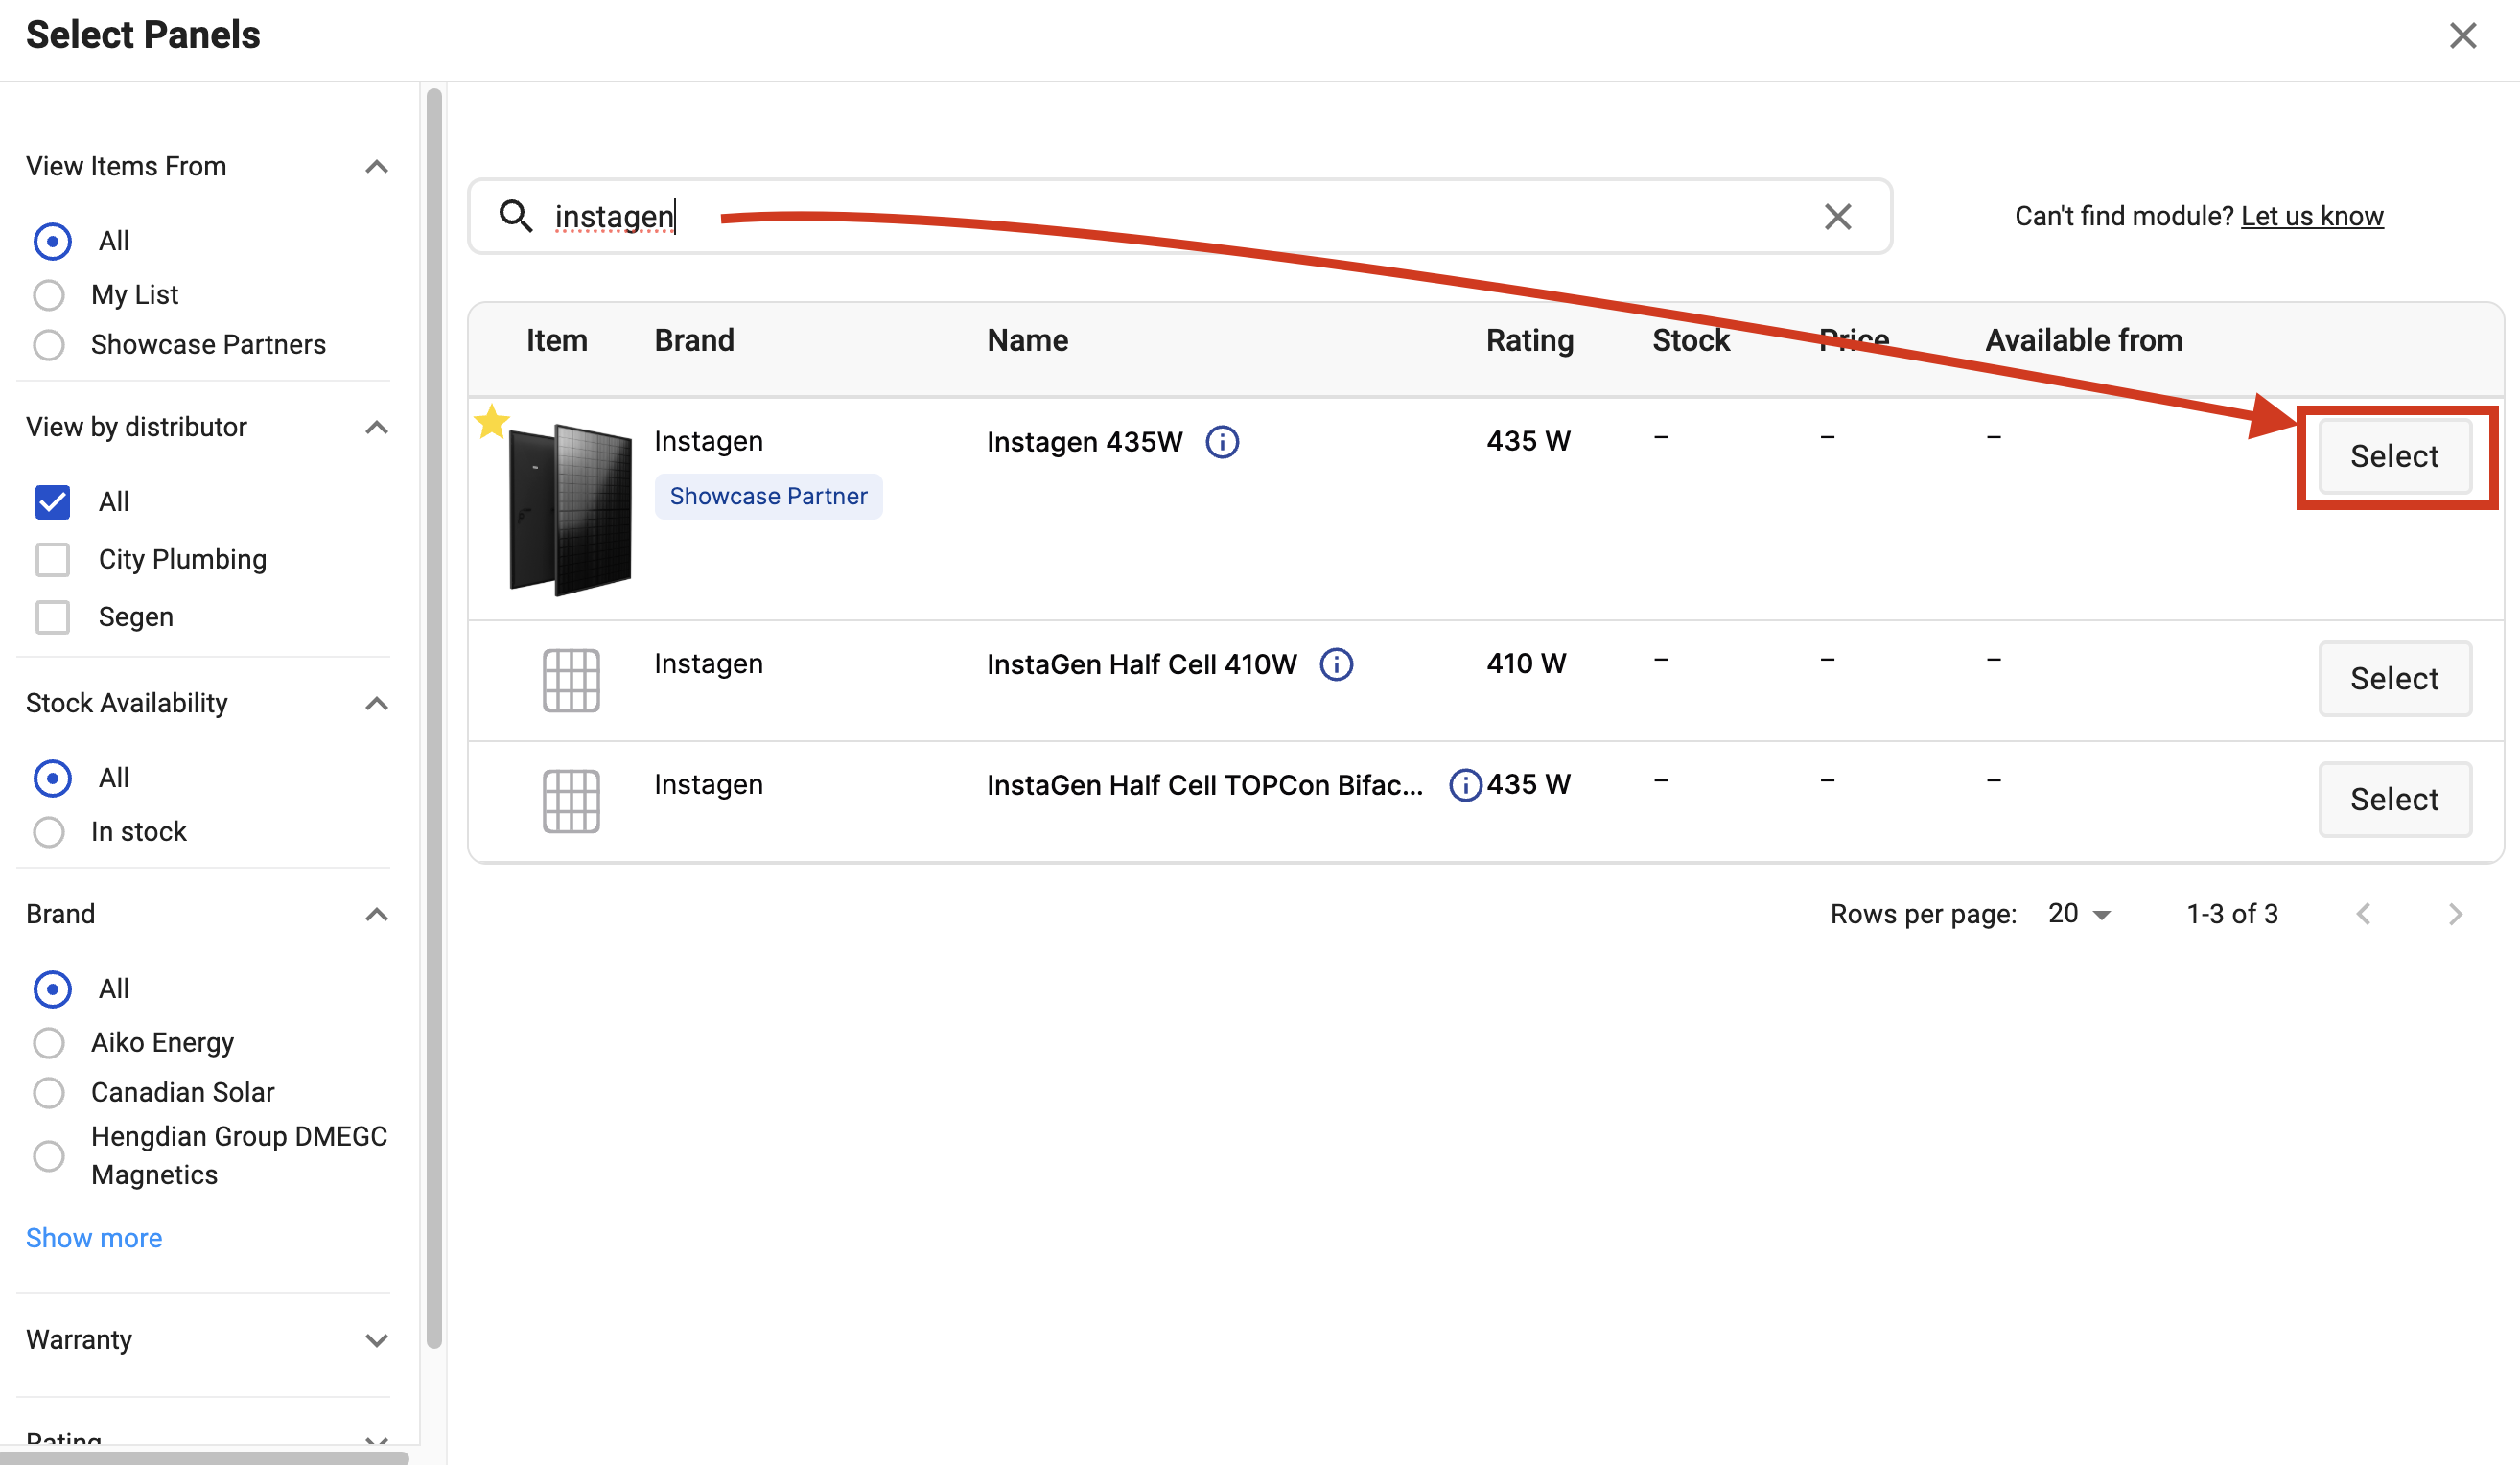Clear the instagen search text
Screen dimensions: 2520x1465
[x=1837, y=216]
